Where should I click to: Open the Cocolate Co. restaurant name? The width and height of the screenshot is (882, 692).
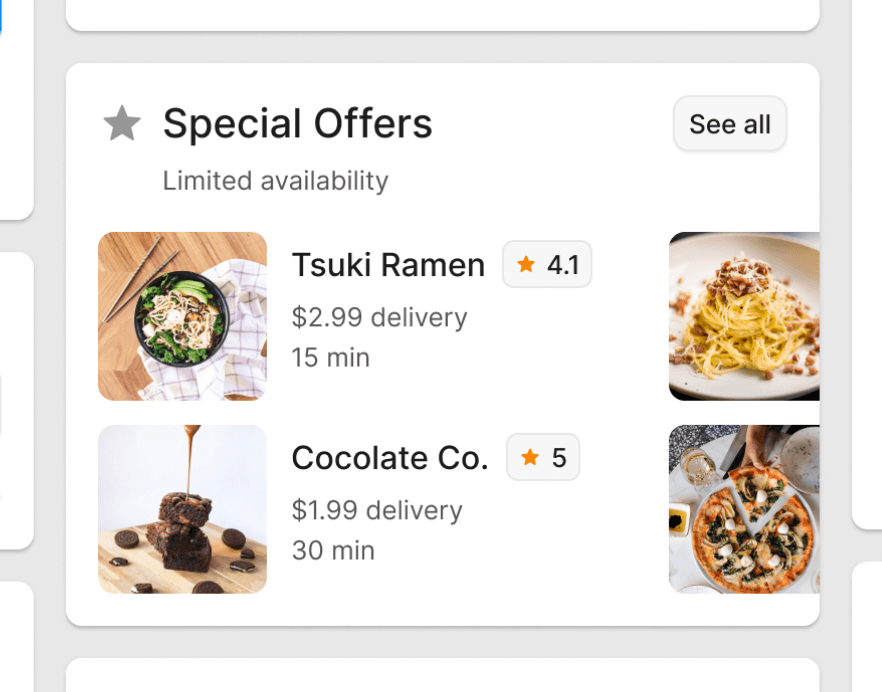pyautogui.click(x=390, y=458)
